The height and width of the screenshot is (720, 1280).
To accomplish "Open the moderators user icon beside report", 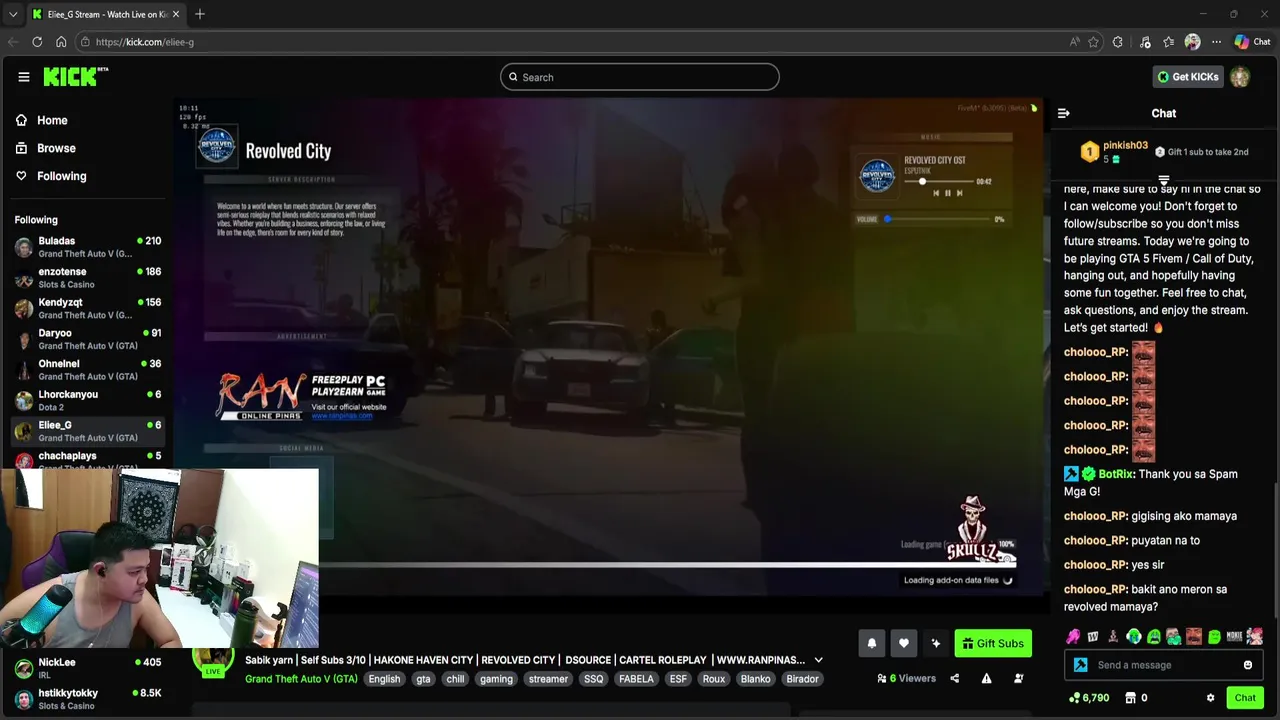I will [x=1018, y=678].
